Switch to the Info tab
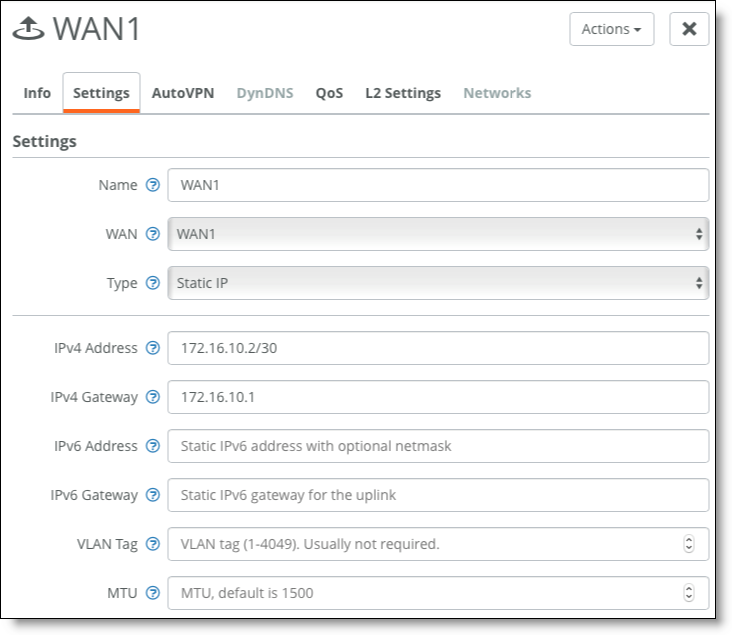Screen dimensions: 732x635 [37, 93]
